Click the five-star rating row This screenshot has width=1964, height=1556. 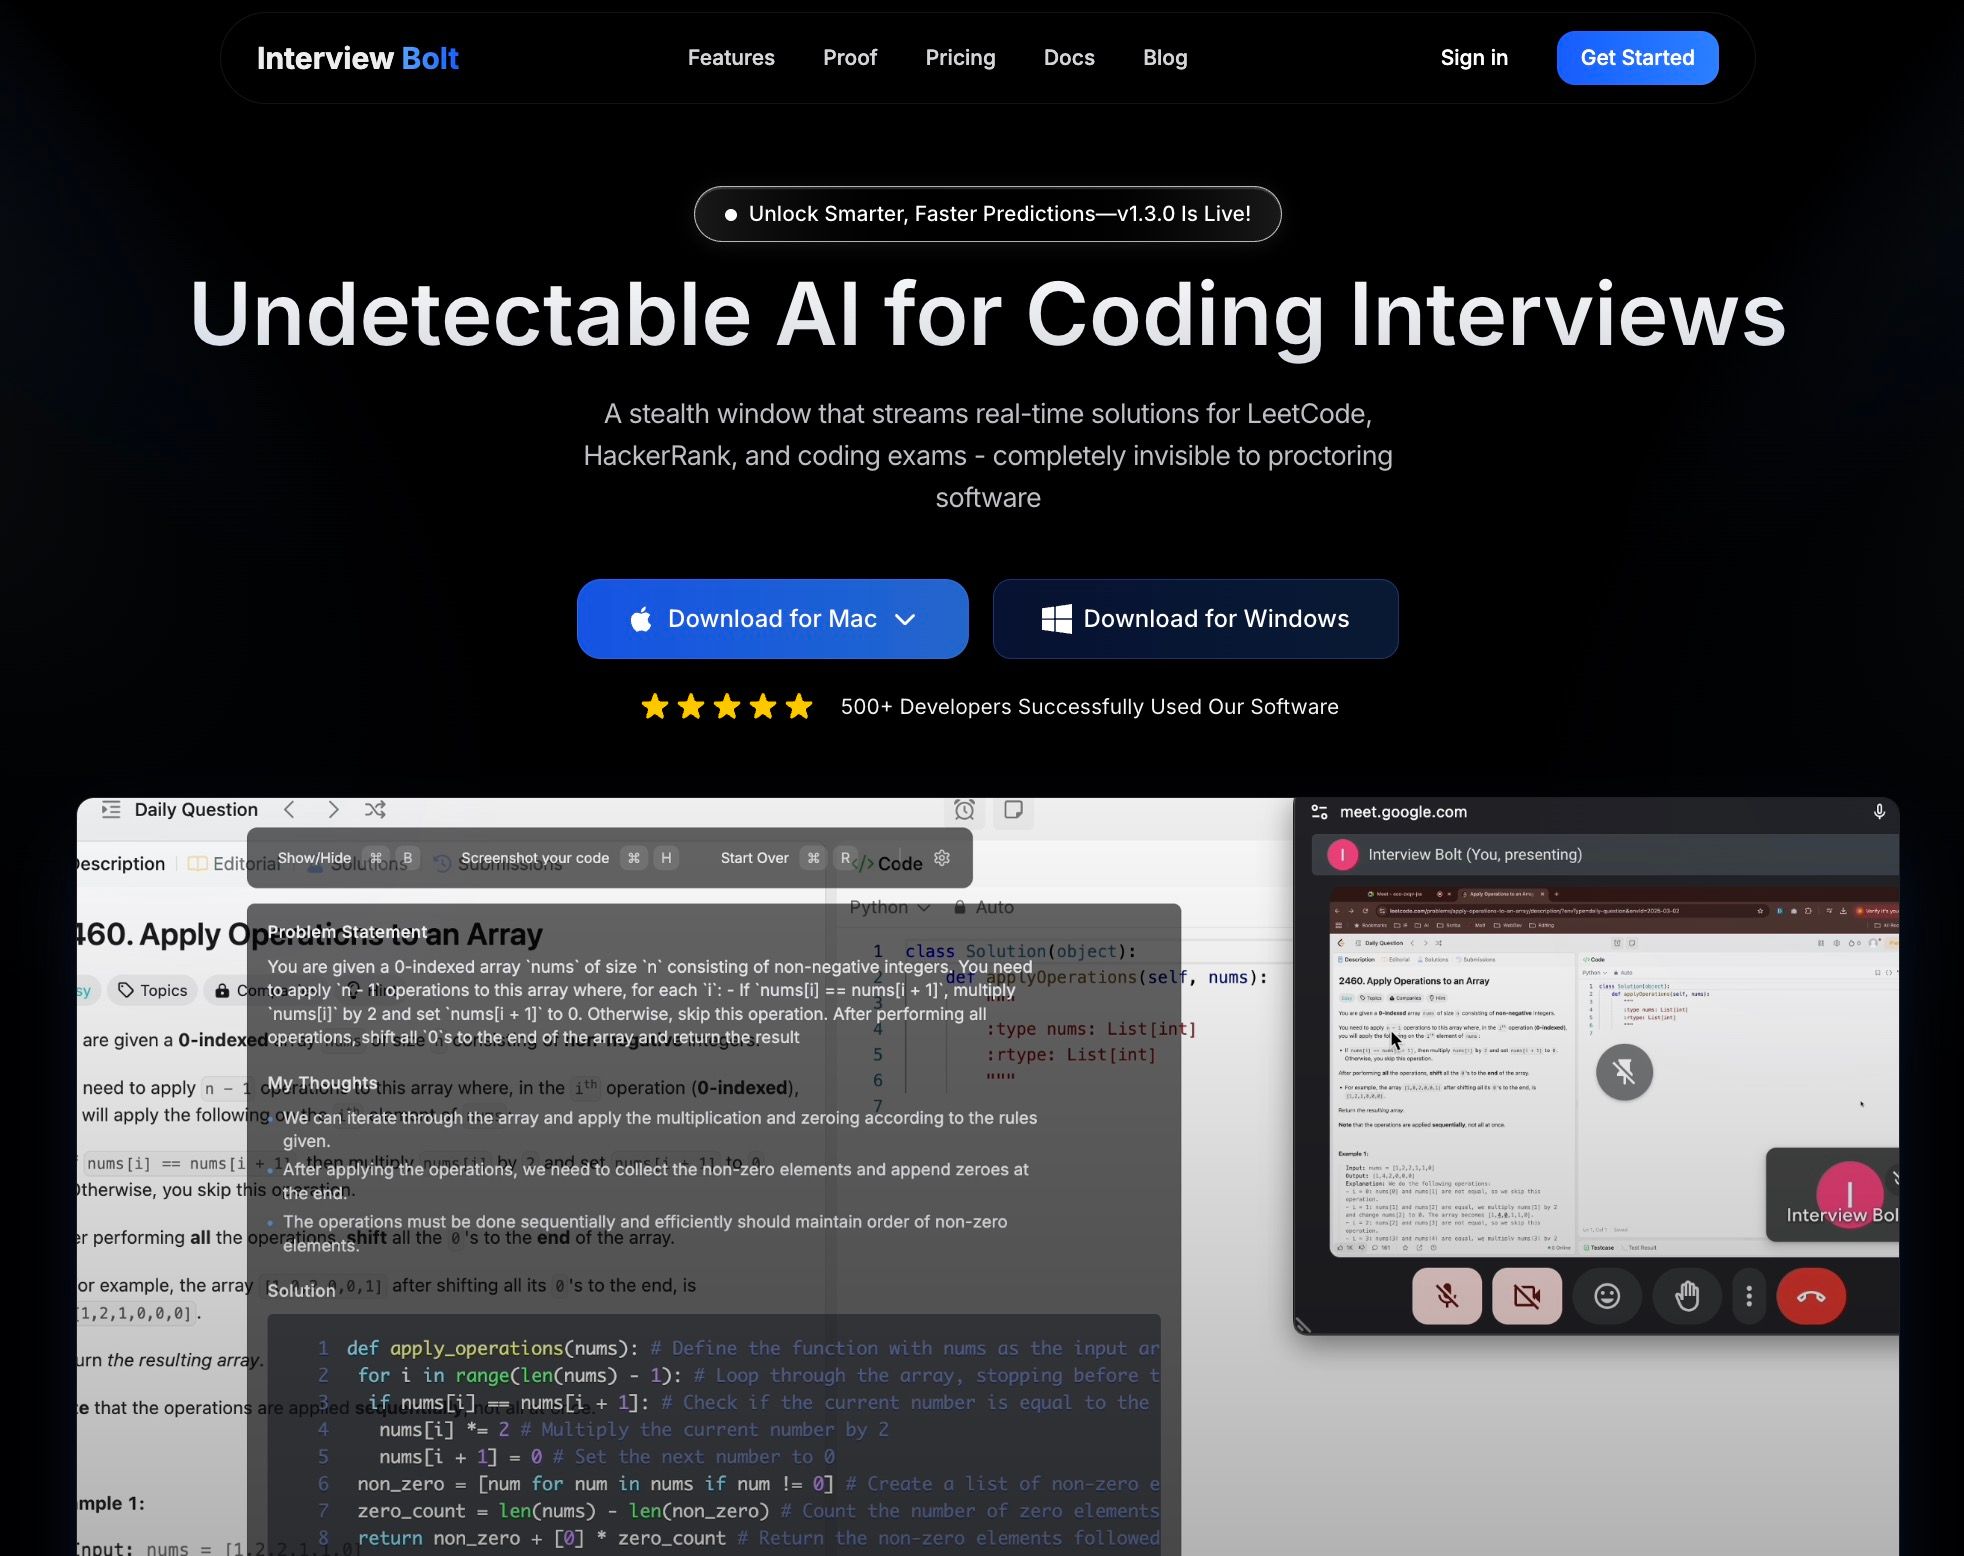pyautogui.click(x=727, y=707)
